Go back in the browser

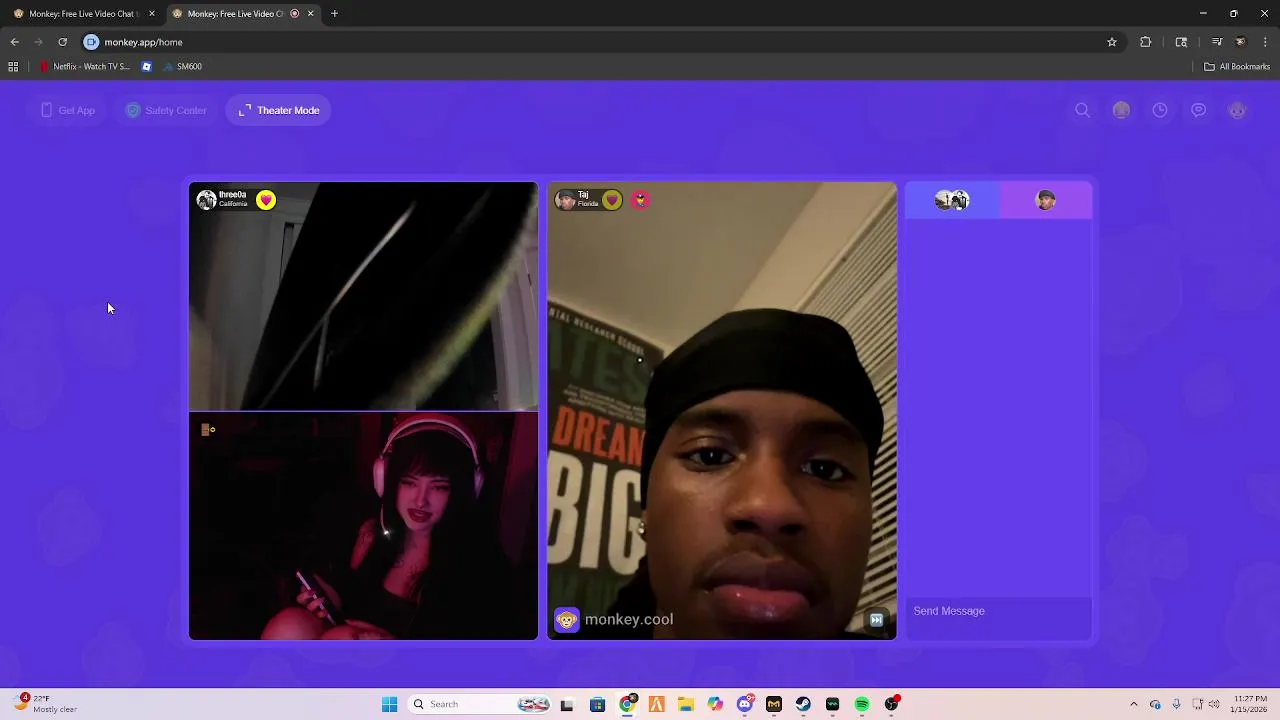pos(14,42)
